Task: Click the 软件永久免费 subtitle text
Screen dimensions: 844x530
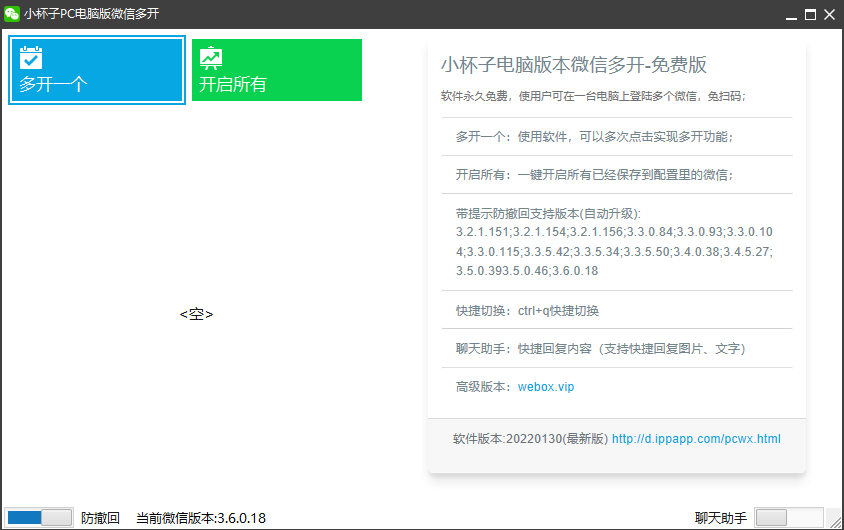Action: [x=593, y=96]
